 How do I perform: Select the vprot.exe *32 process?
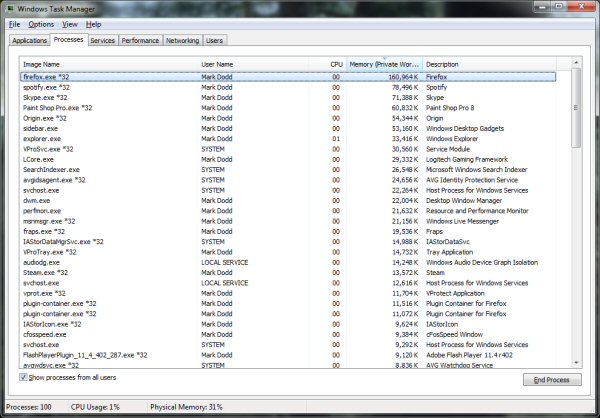click(288, 293)
